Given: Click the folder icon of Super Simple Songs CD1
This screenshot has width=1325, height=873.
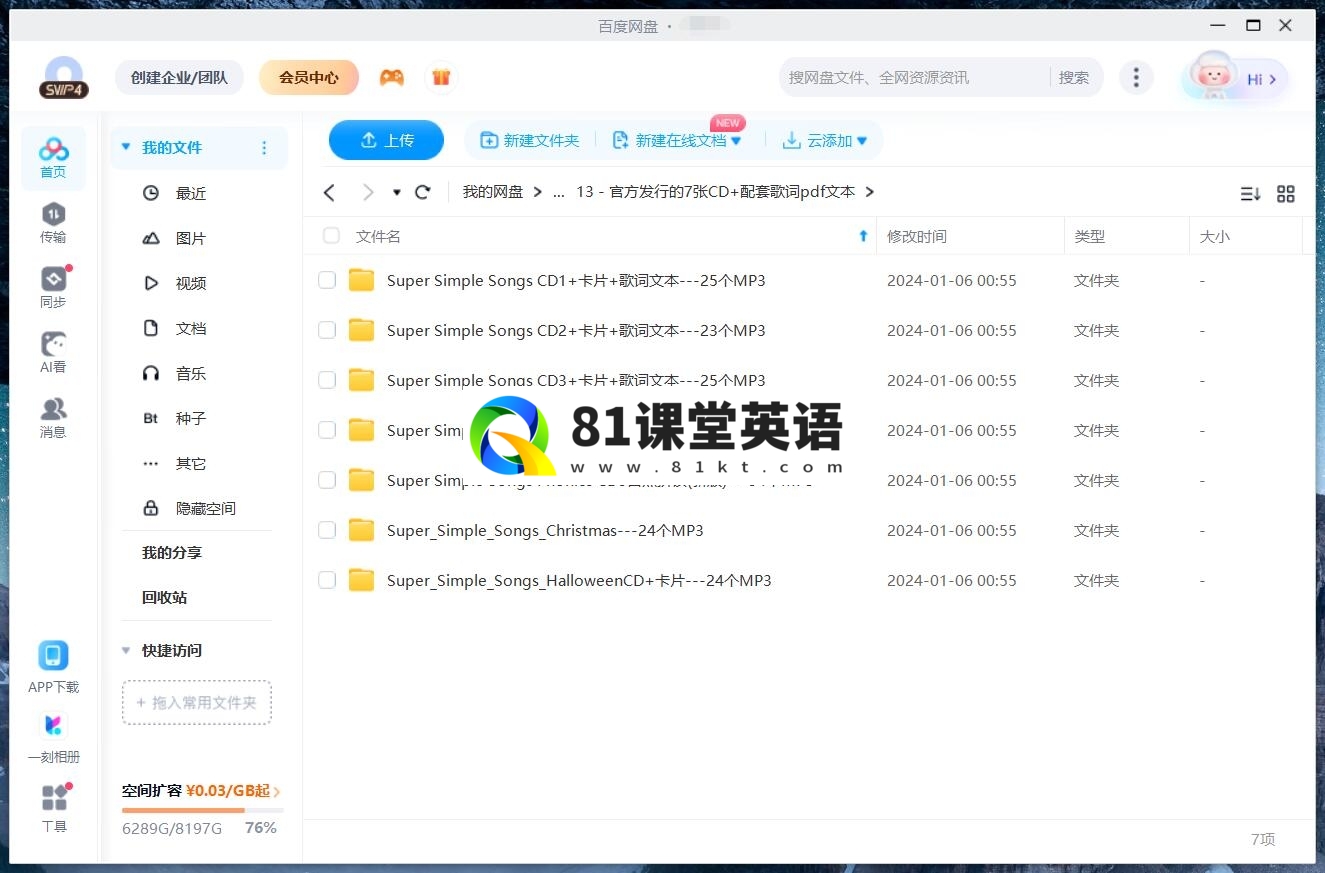Looking at the screenshot, I should point(361,280).
